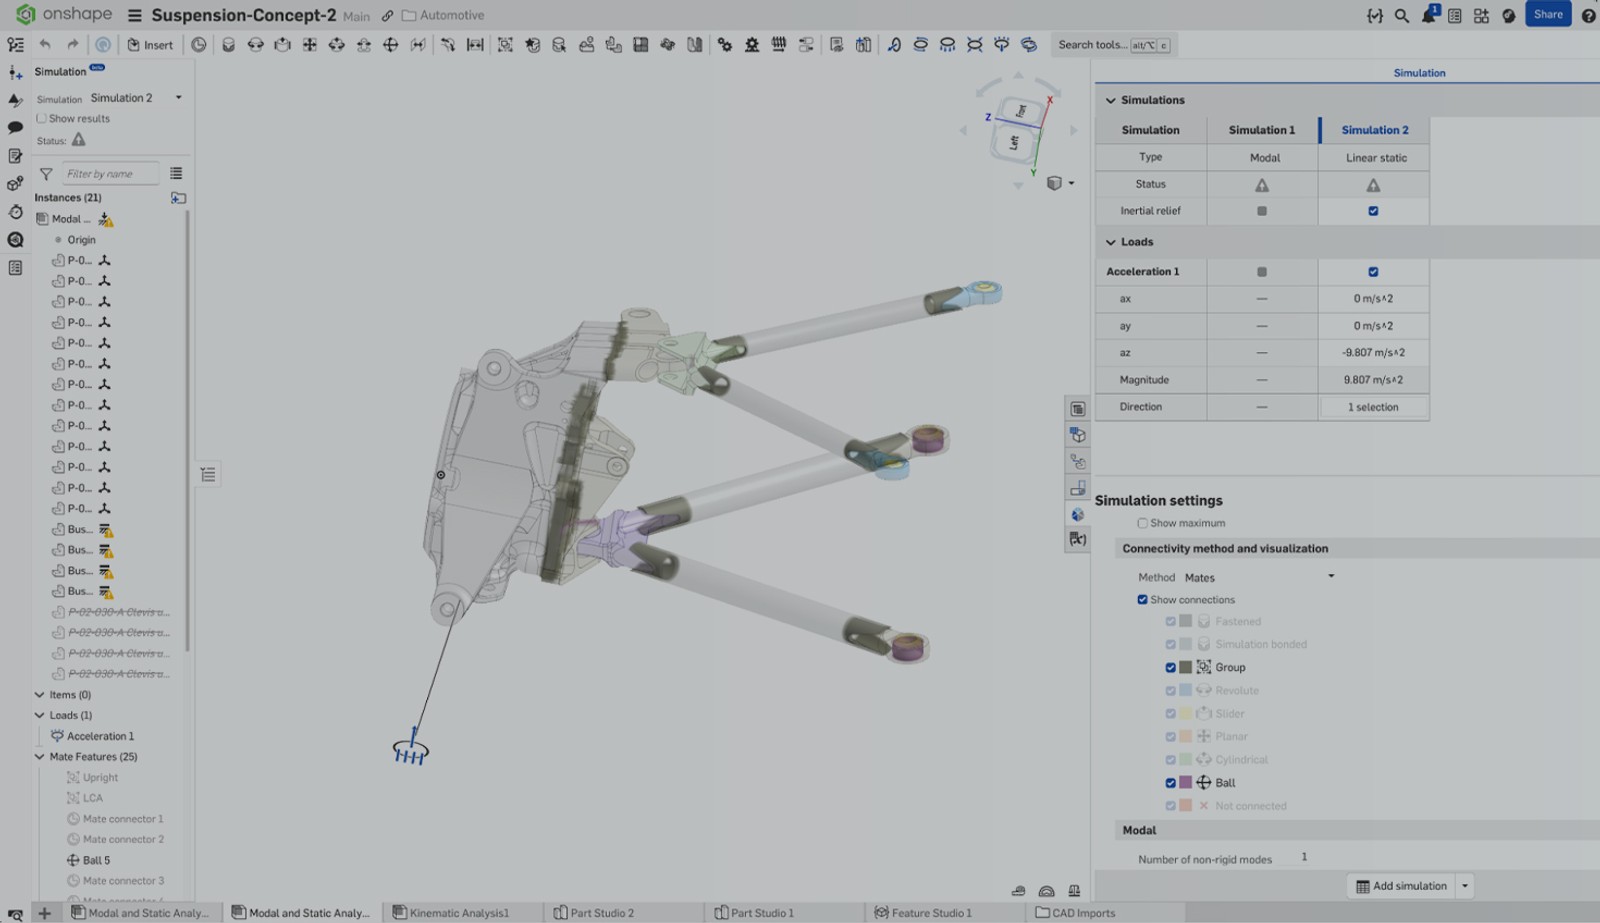The height and width of the screenshot is (923, 1600).
Task: Open the notifications bell
Action: (x=1429, y=15)
